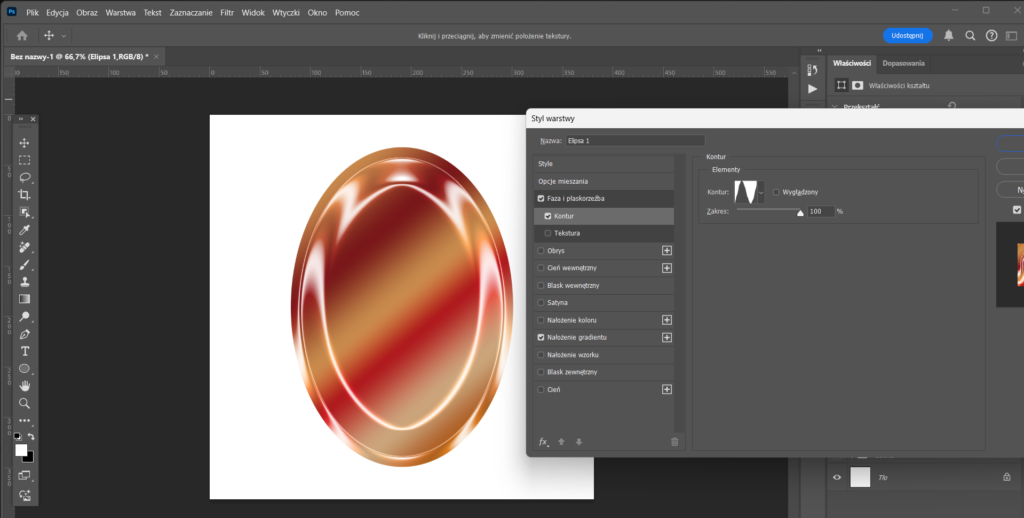
Task: Select the Zoom tool
Action: point(24,403)
